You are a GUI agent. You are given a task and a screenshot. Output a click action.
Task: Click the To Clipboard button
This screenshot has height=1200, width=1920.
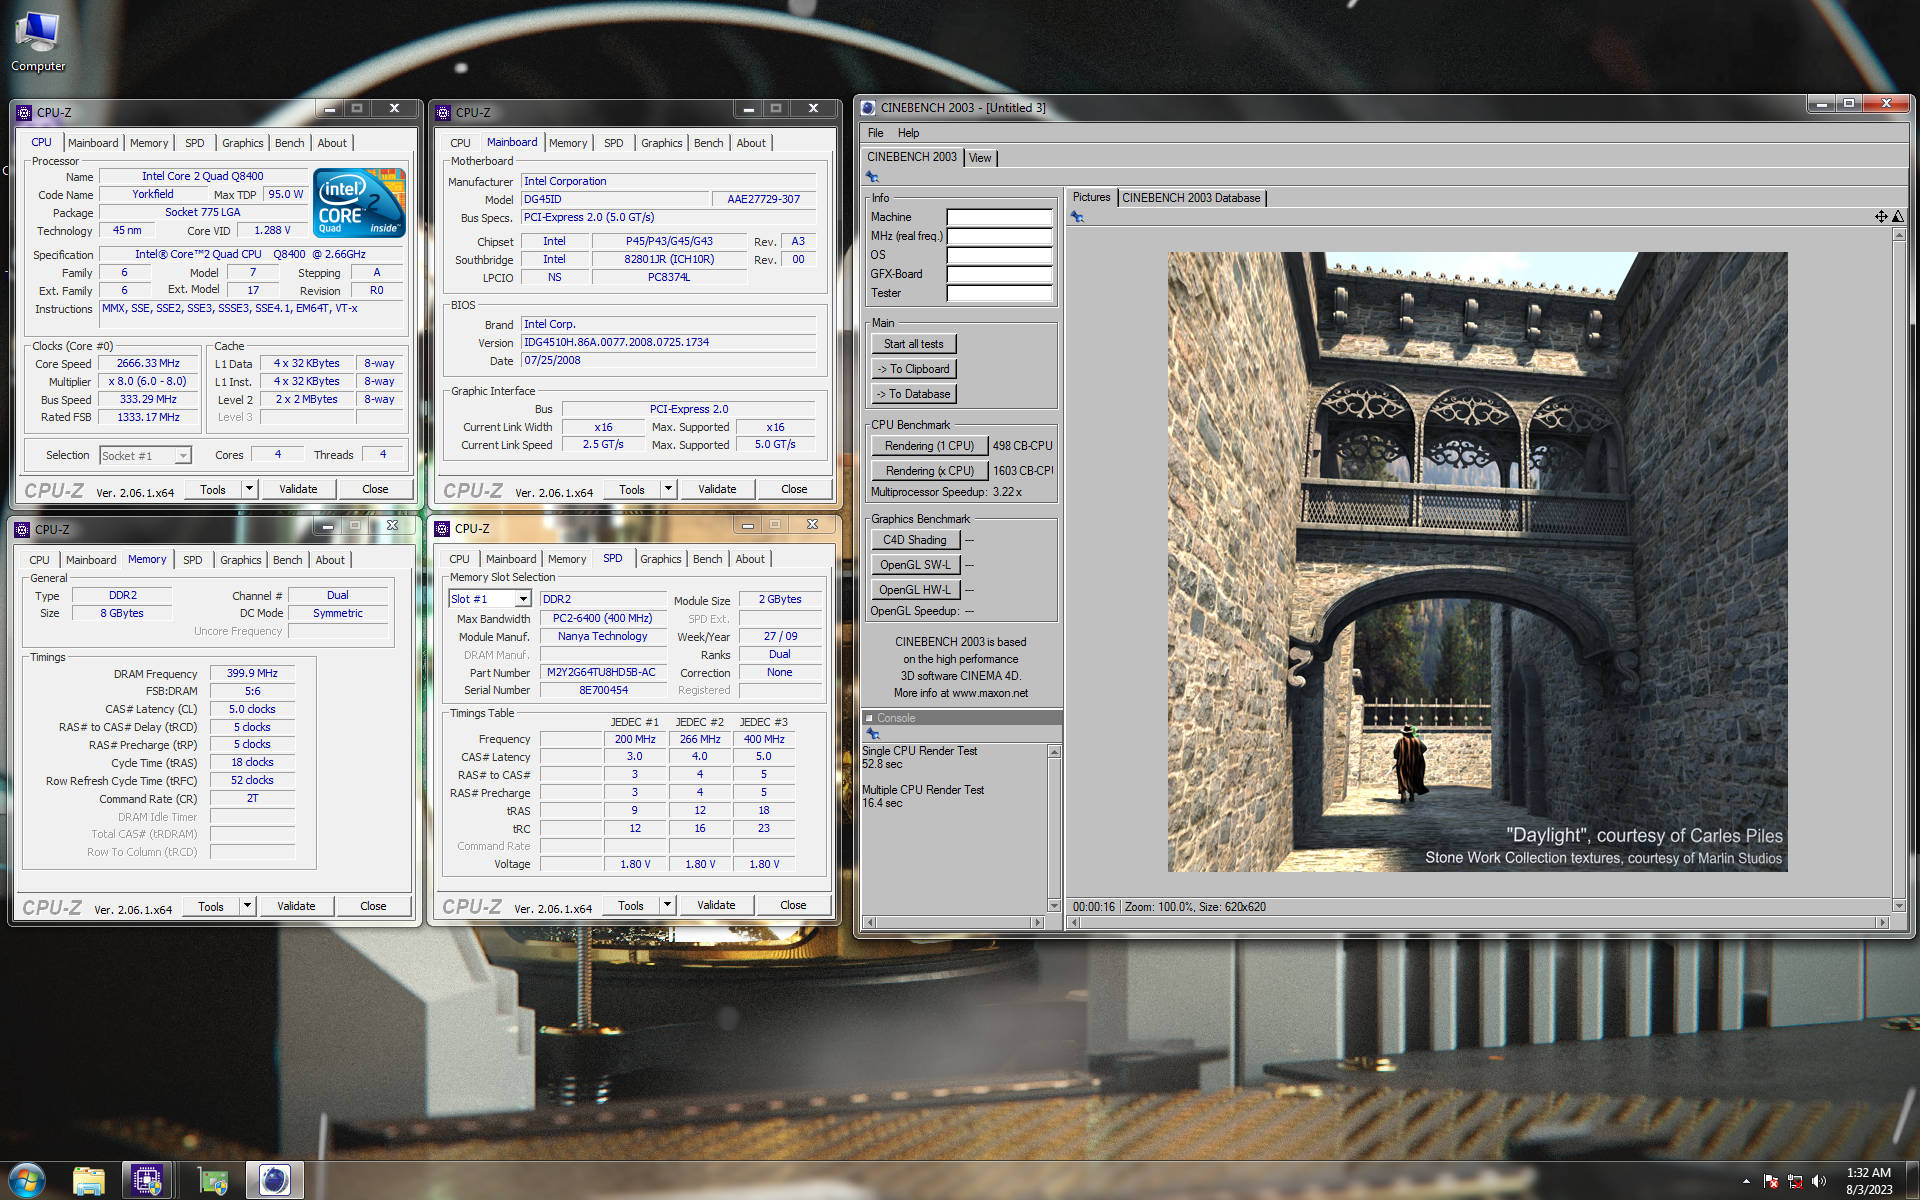[913, 369]
